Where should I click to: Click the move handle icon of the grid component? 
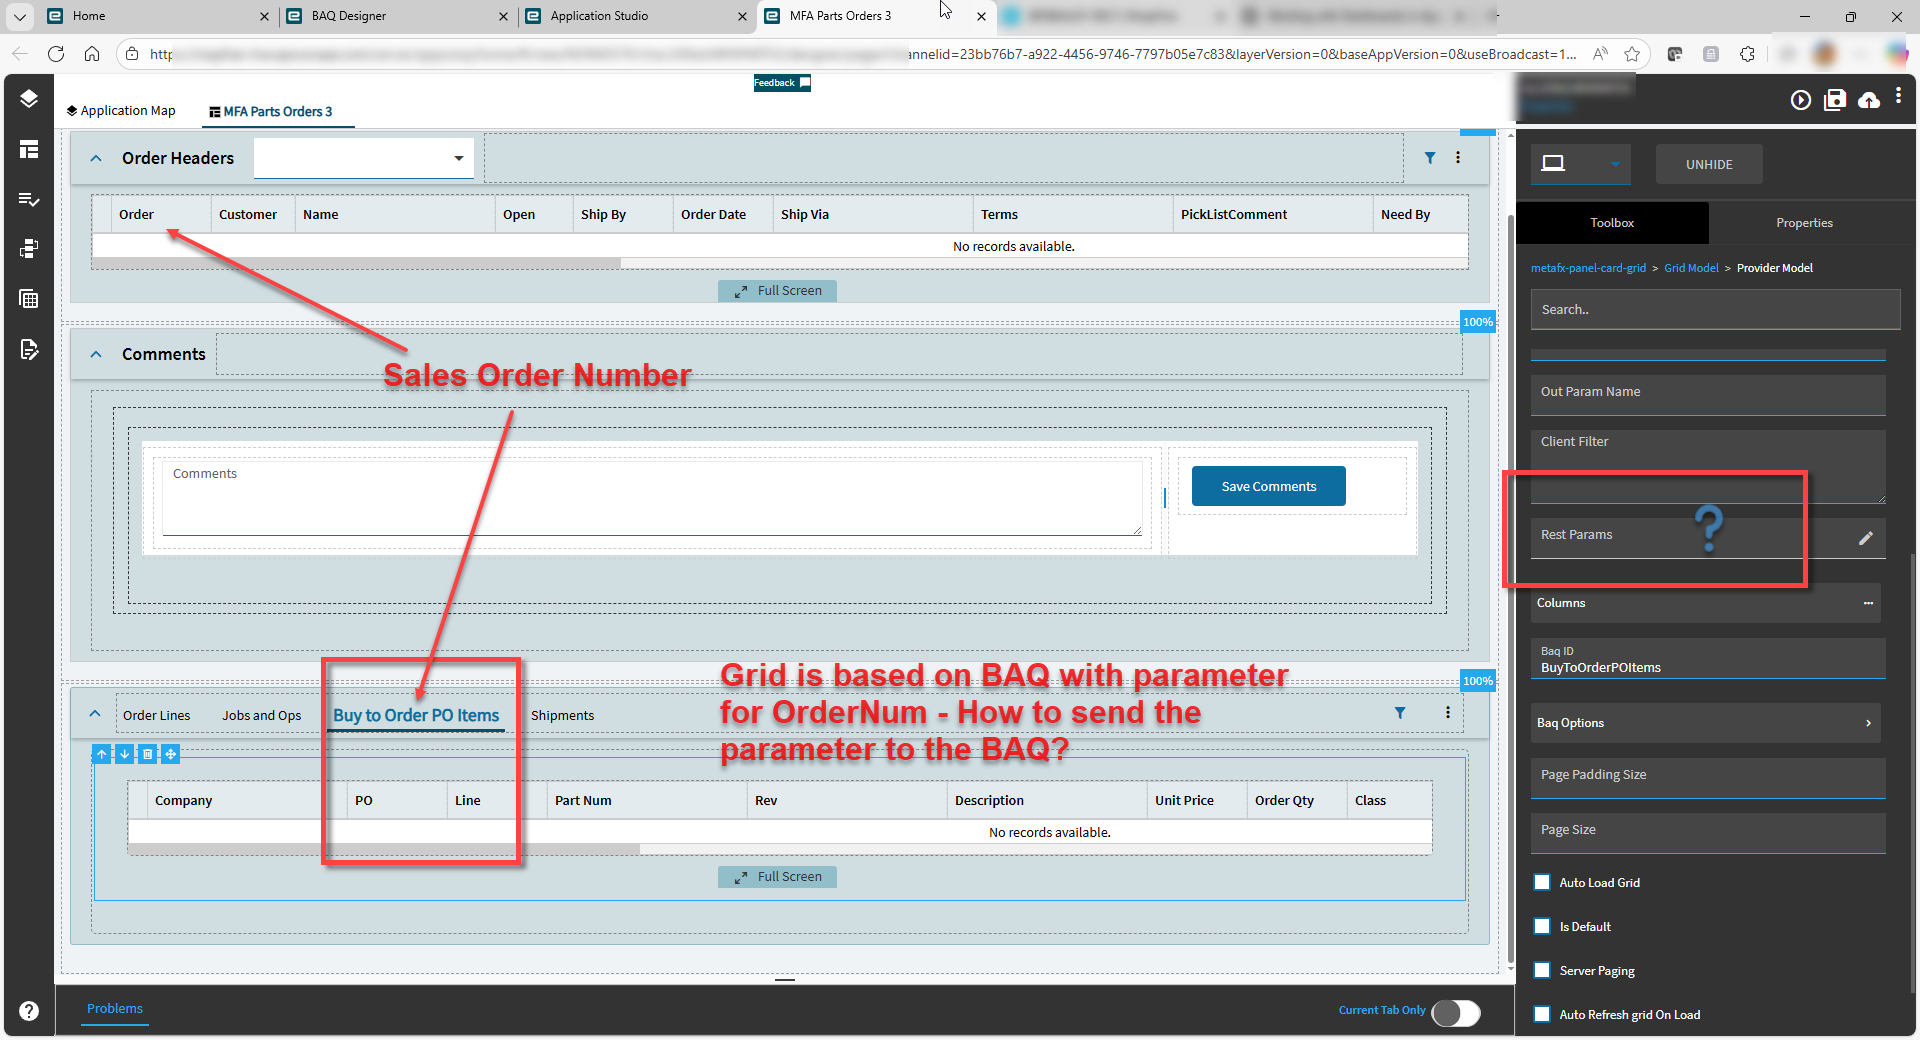[171, 754]
